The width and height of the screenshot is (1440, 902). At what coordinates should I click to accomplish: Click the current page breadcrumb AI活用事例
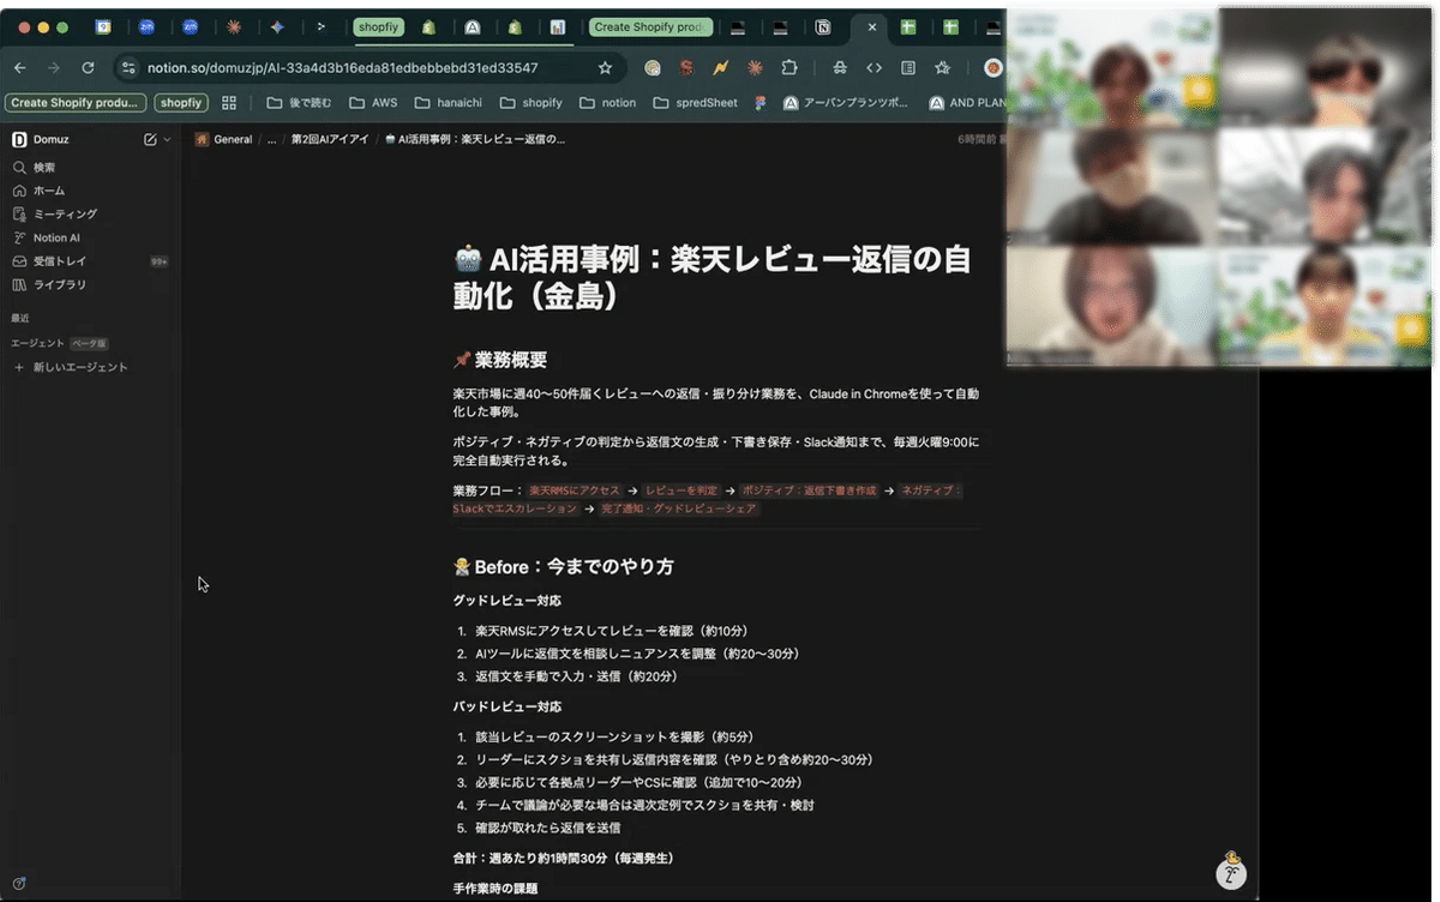(475, 139)
